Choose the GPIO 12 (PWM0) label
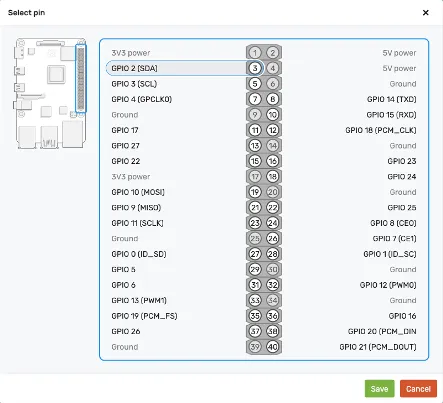The height and width of the screenshot is (403, 443). coord(388,285)
